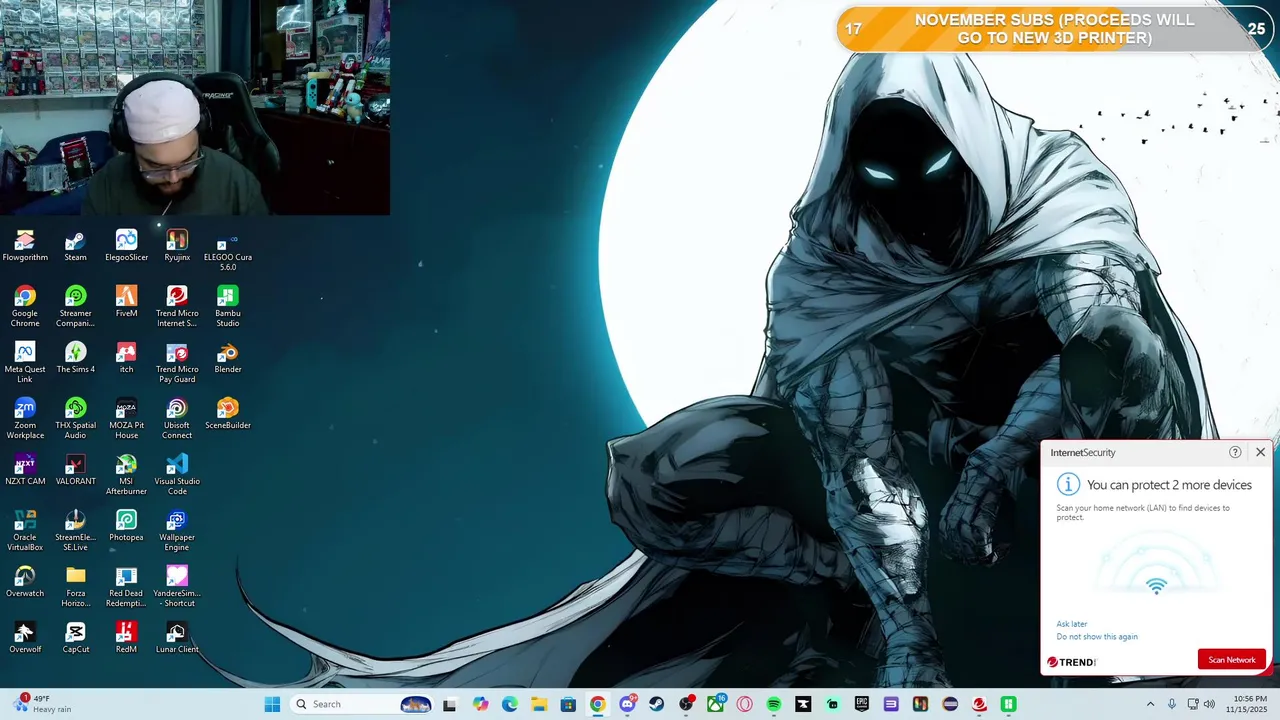Select the StreamElements SE.Live desktop icon
The width and height of the screenshot is (1280, 720).
[76, 531]
